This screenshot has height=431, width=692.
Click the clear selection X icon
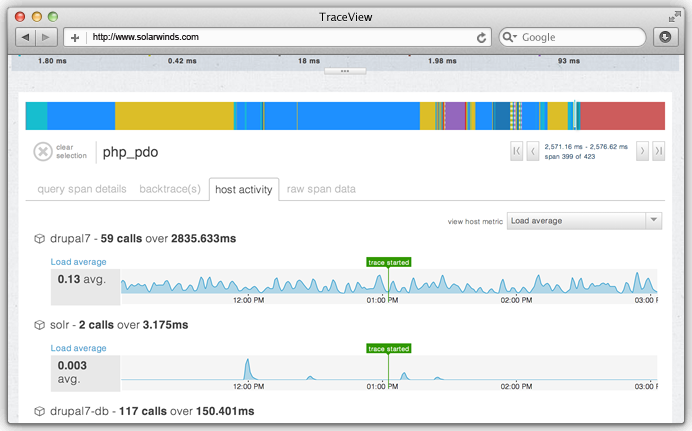(x=43, y=152)
